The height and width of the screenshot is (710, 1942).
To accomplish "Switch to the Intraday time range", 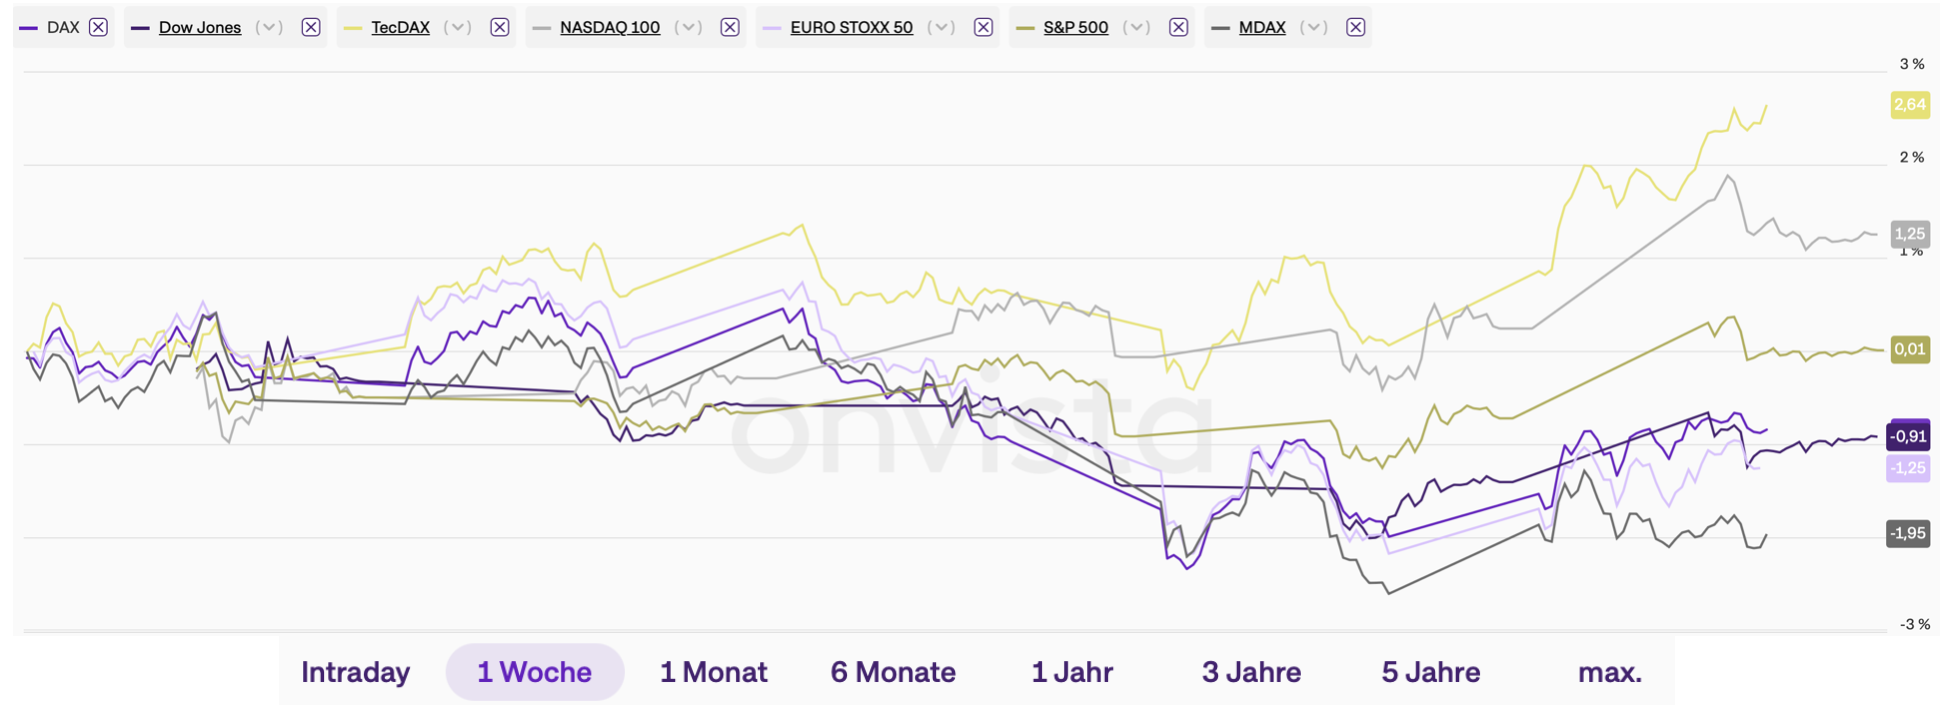I will pos(356,672).
